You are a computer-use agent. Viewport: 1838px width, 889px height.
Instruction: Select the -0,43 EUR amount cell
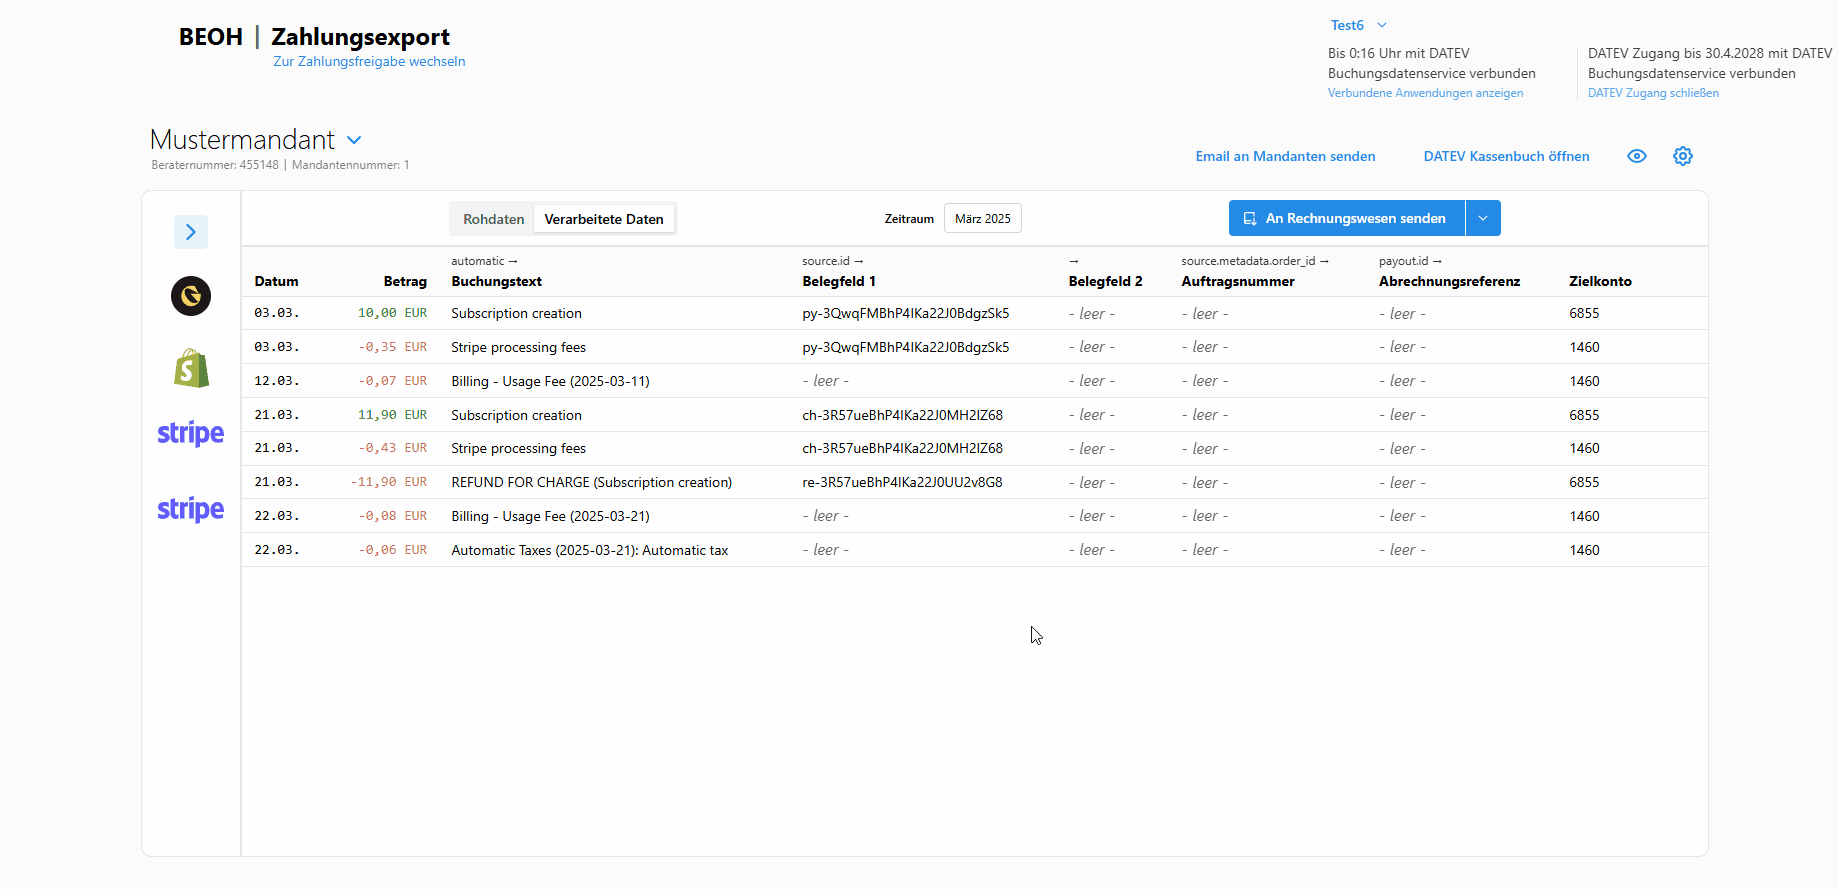coord(392,448)
